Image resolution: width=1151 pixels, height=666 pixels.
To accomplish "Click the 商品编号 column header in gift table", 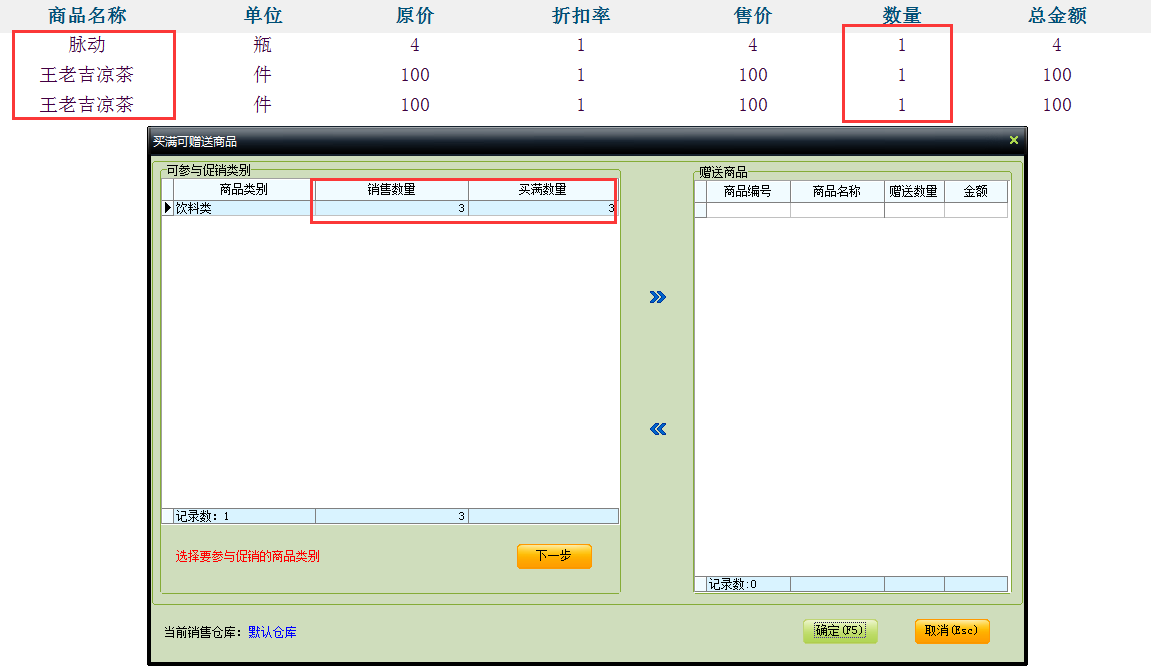I will 747,192.
